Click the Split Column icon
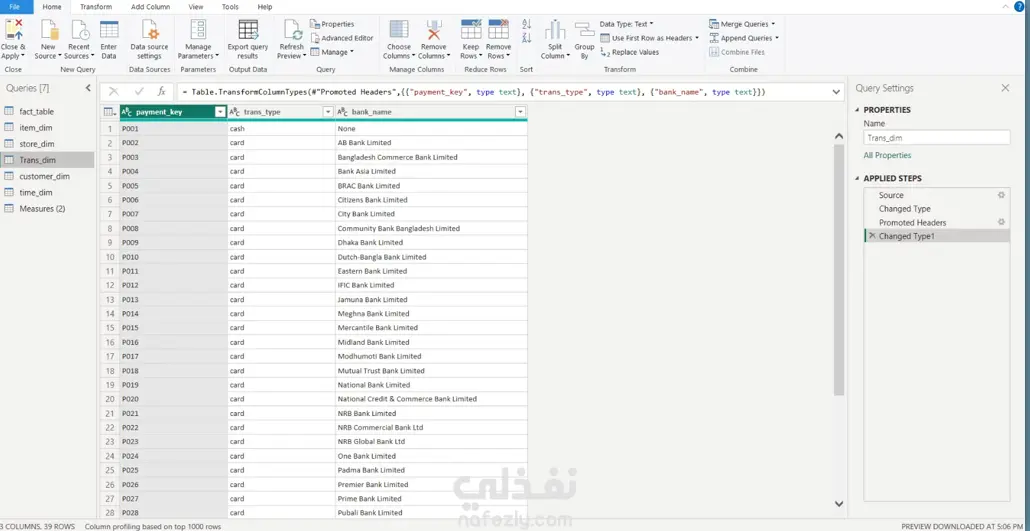 click(x=555, y=30)
